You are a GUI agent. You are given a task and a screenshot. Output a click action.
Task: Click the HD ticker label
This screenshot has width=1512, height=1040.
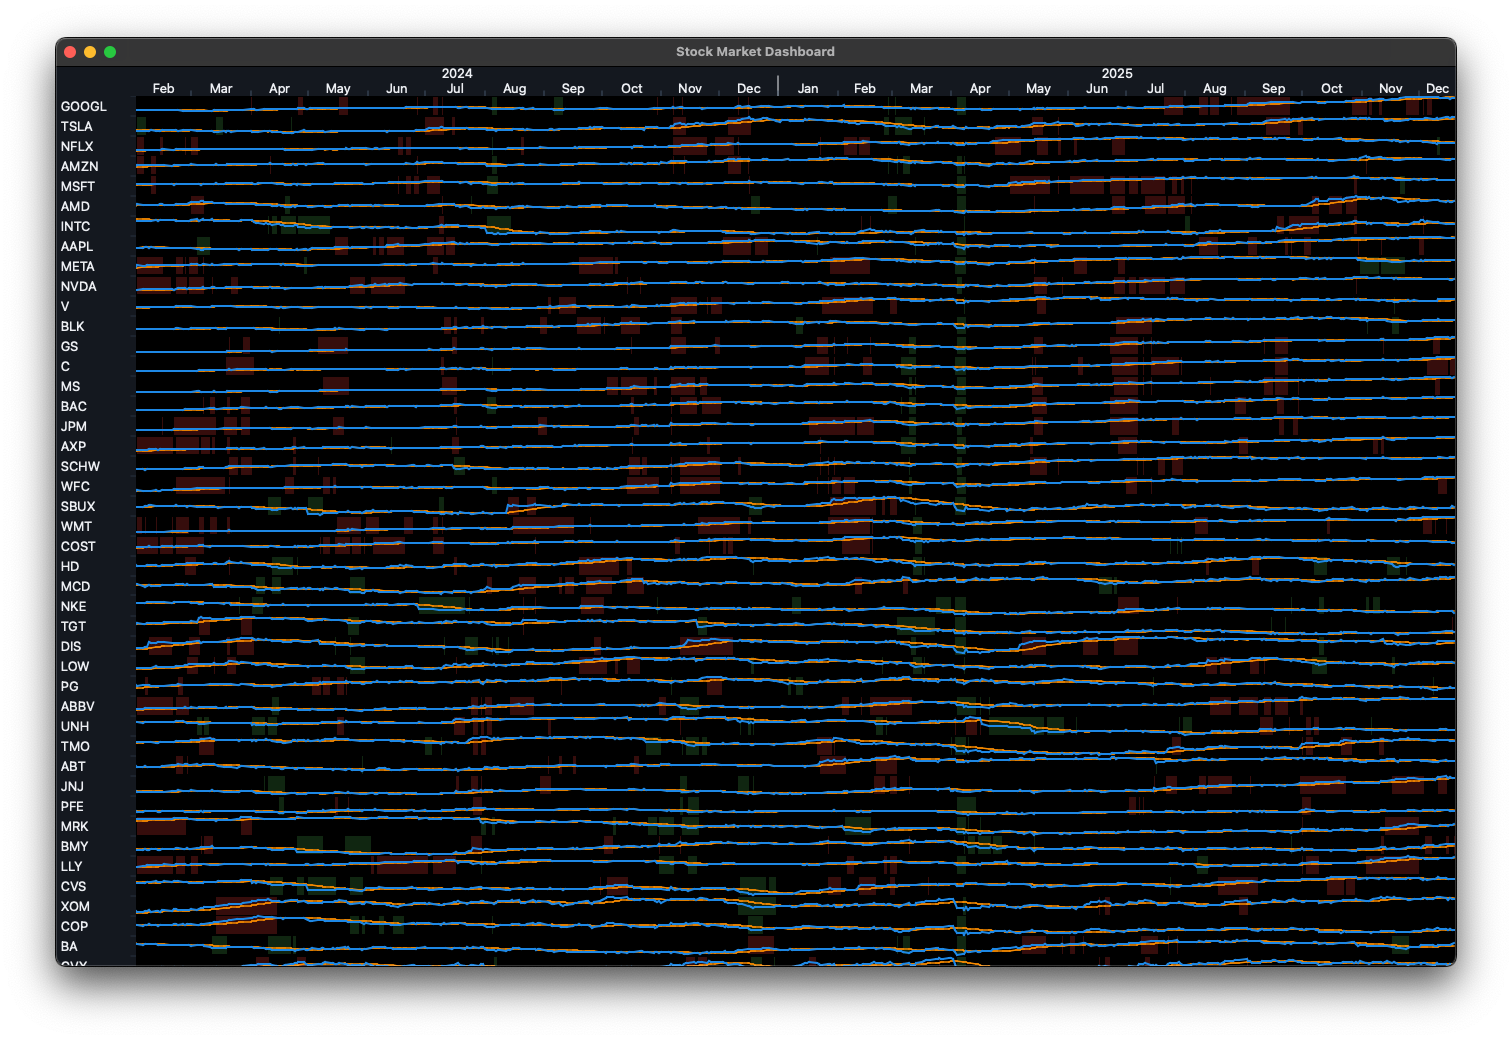(x=70, y=567)
